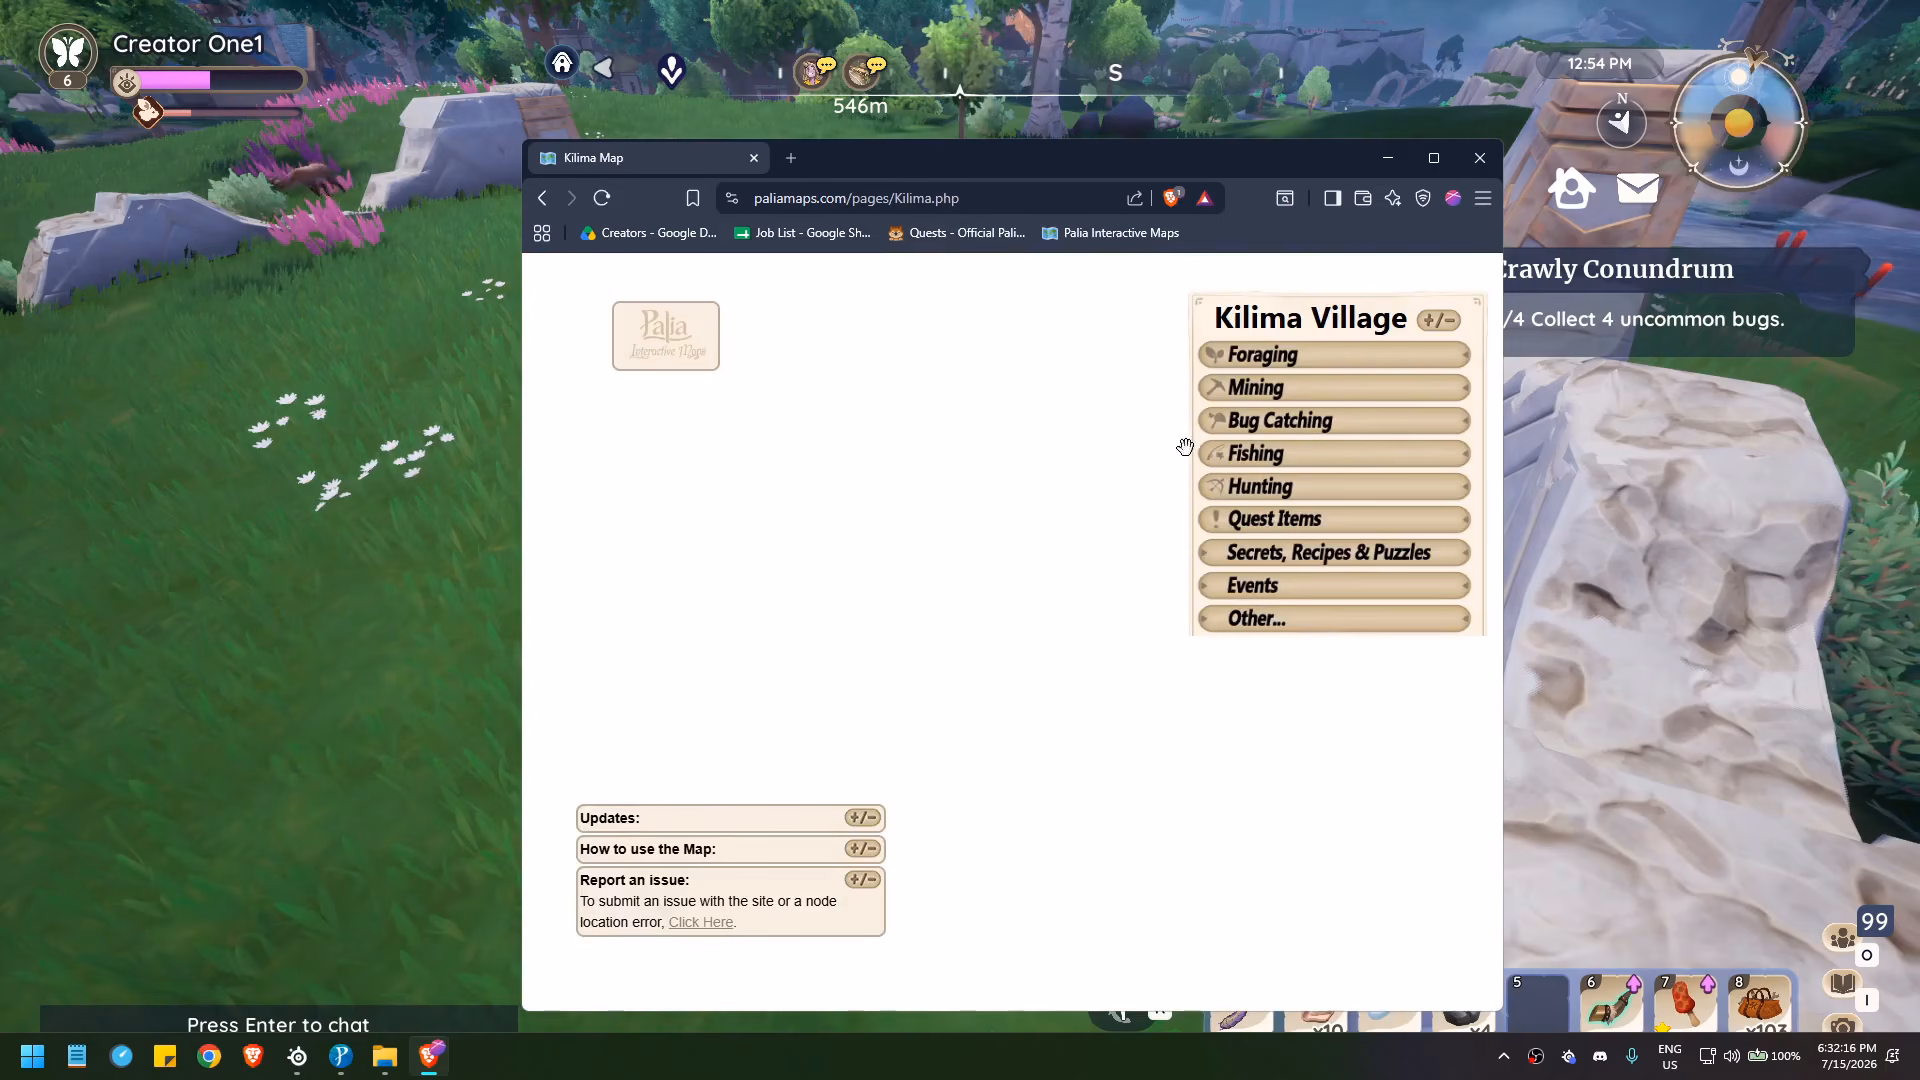Click the Brave Shields lion icon
The image size is (1920, 1080).
click(x=1171, y=198)
